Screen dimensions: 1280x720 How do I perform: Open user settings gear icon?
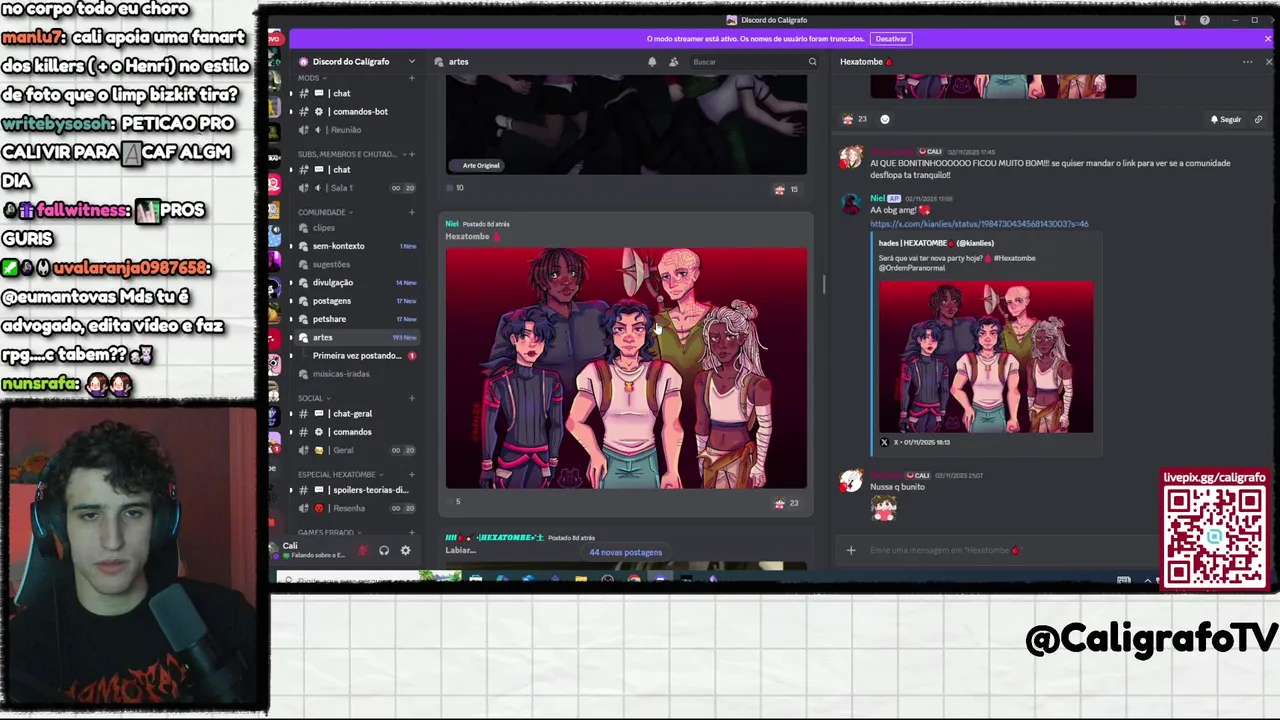(x=405, y=550)
